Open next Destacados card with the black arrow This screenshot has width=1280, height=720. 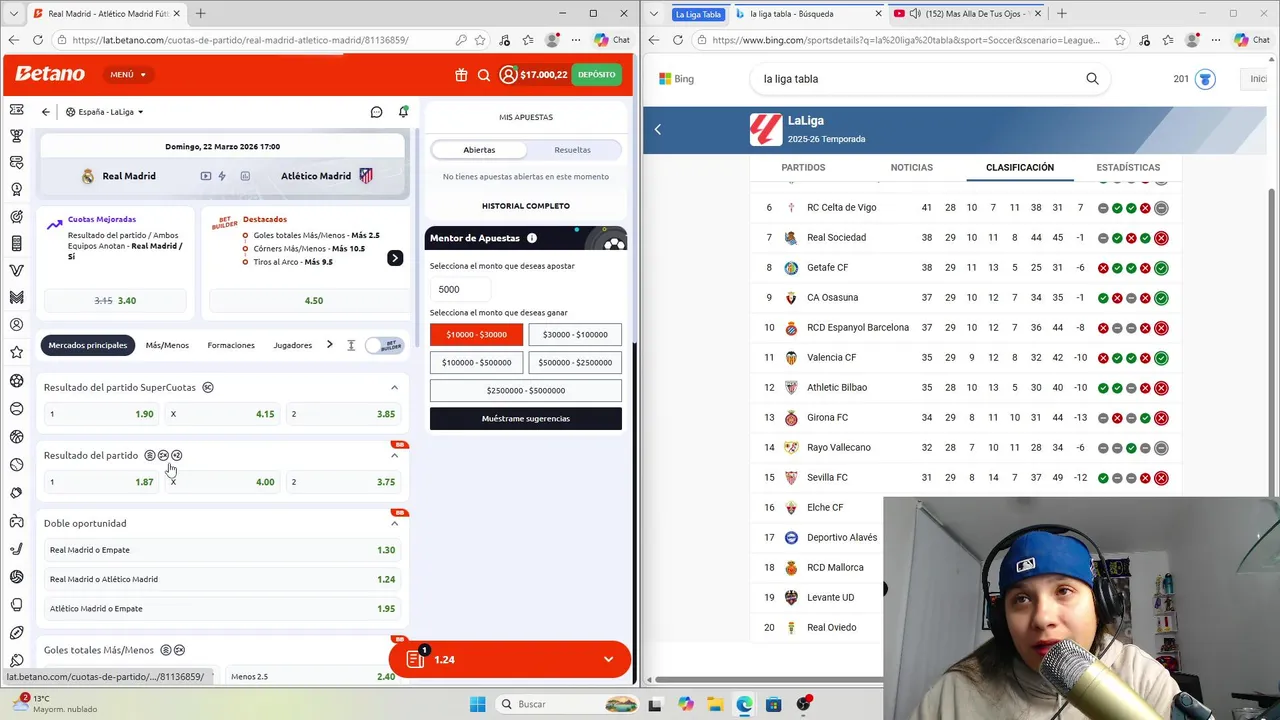pos(395,258)
